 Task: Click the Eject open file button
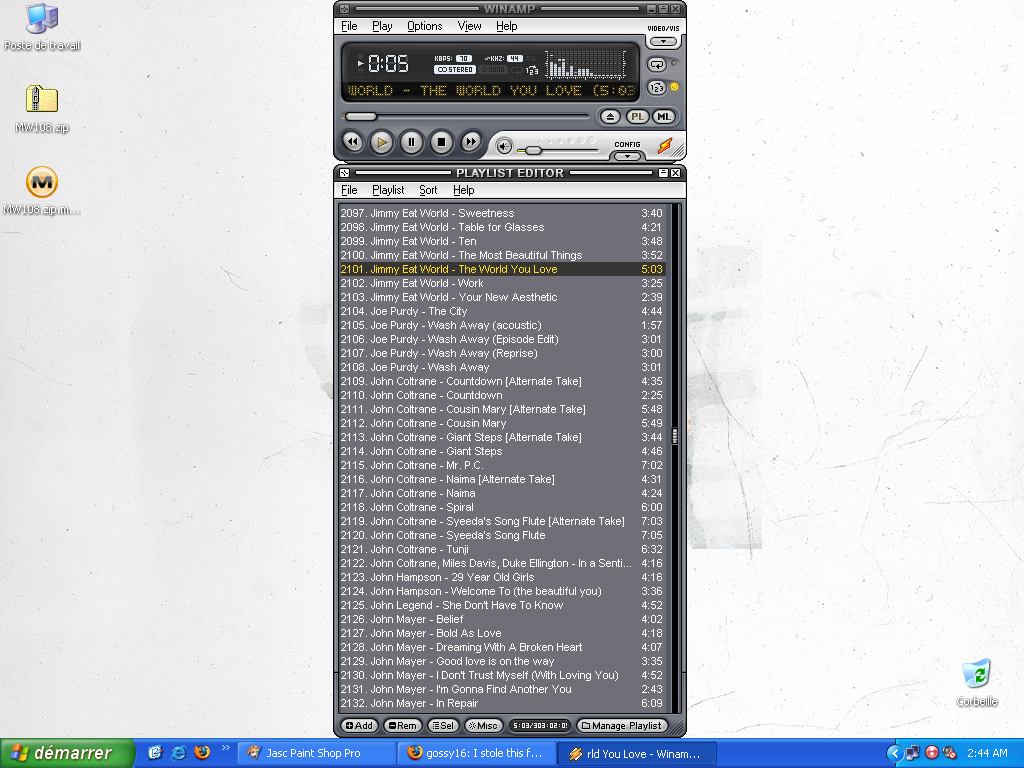(x=611, y=117)
